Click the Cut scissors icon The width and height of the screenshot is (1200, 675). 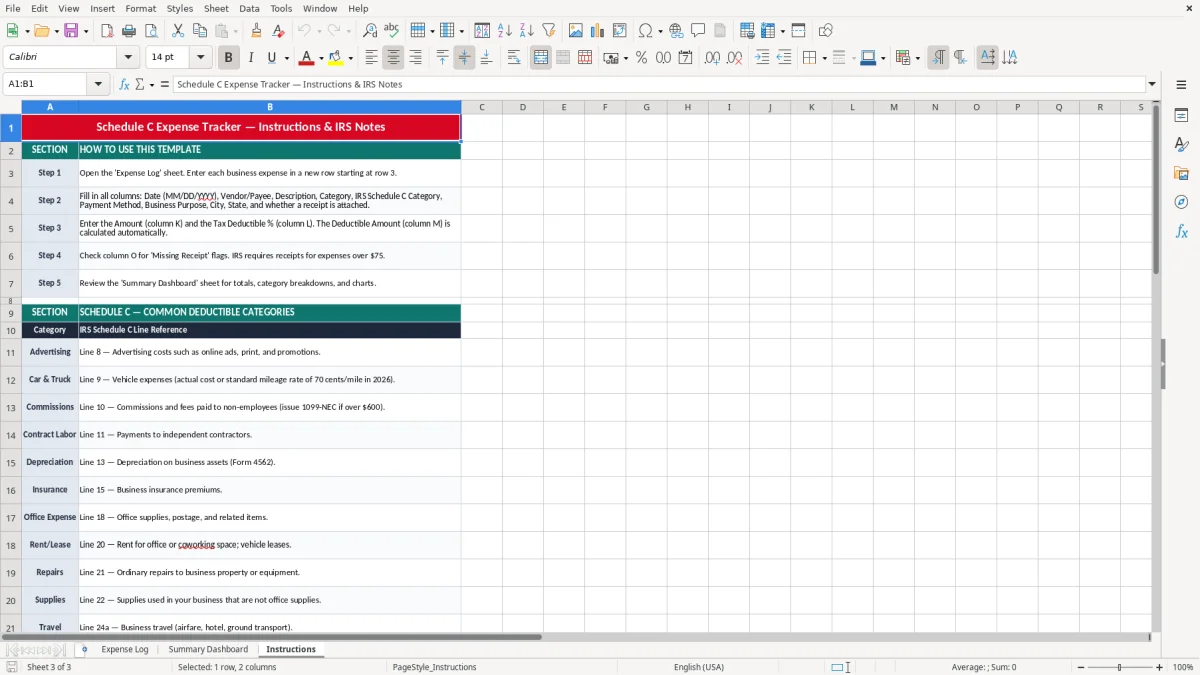pyautogui.click(x=177, y=31)
